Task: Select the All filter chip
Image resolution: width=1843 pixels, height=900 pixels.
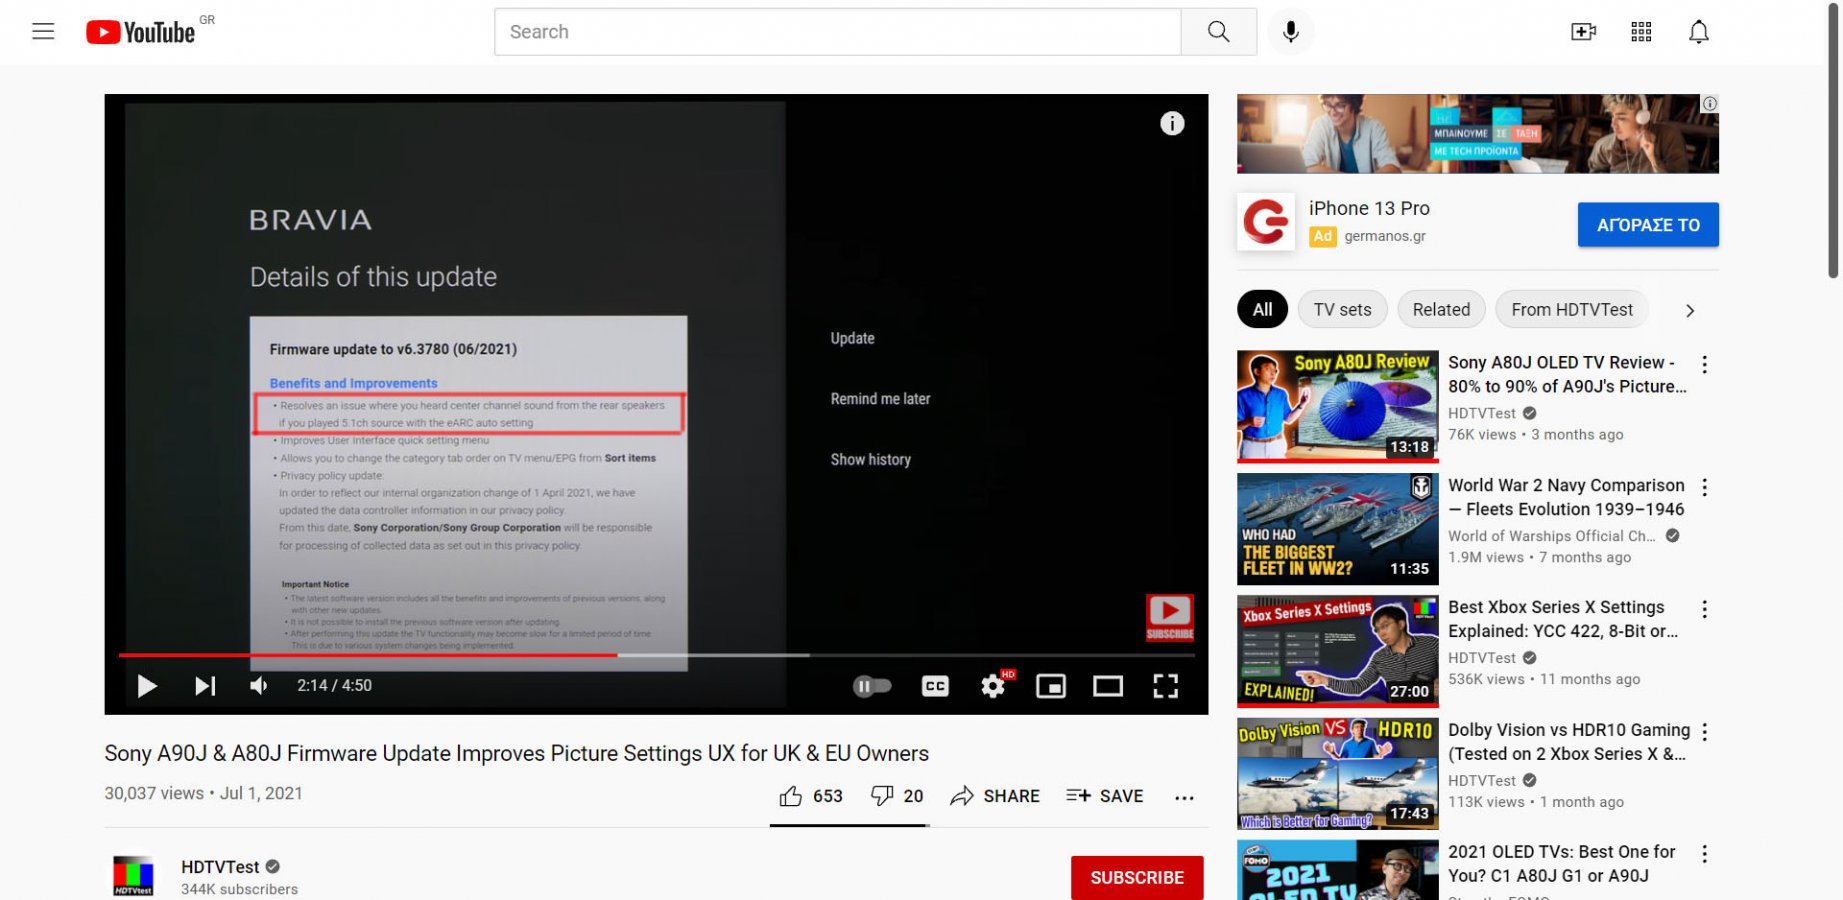Action: 1262,310
